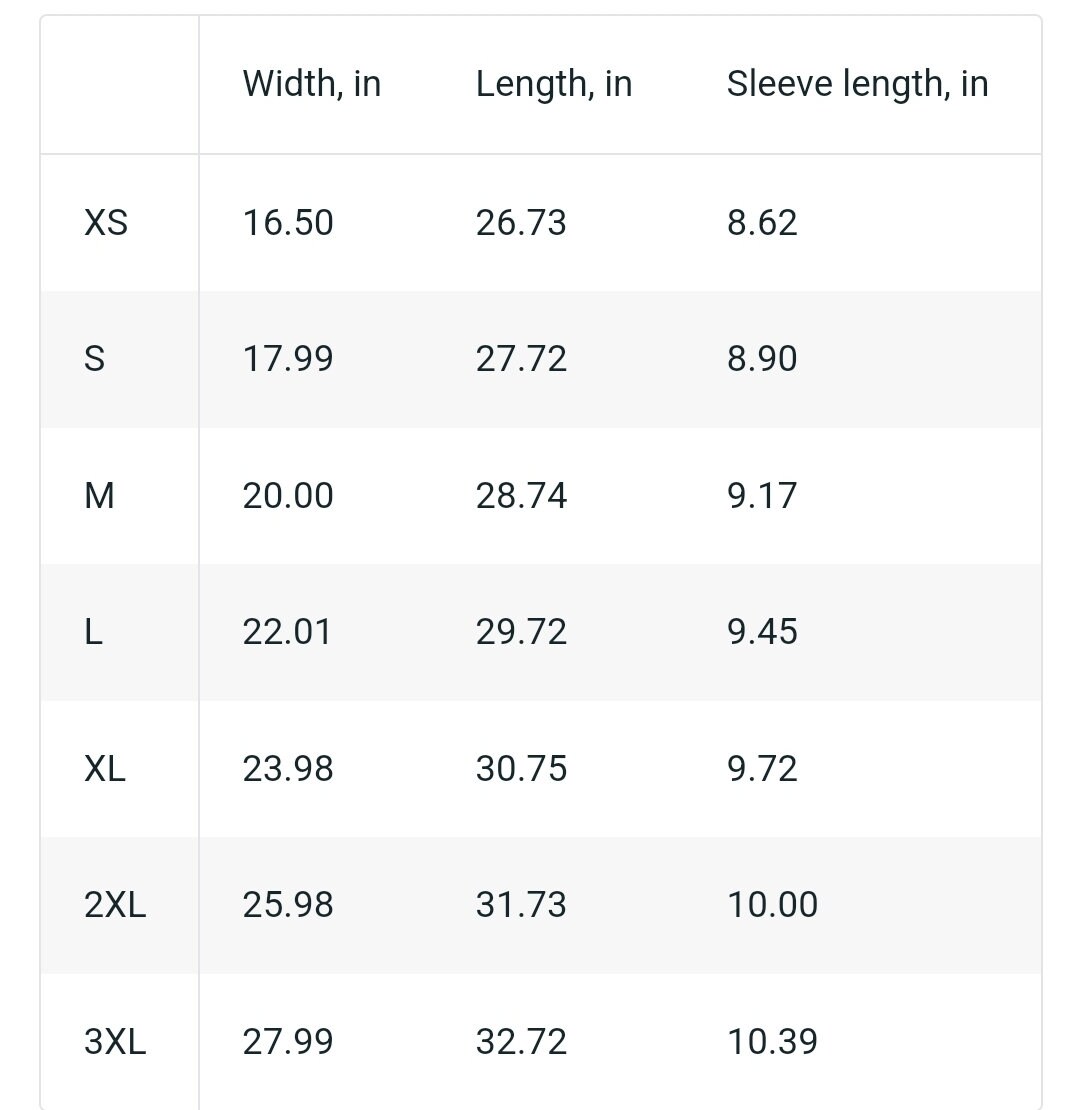The width and height of the screenshot is (1080, 1110).
Task: Click the 27.72 length value
Action: [x=521, y=359]
